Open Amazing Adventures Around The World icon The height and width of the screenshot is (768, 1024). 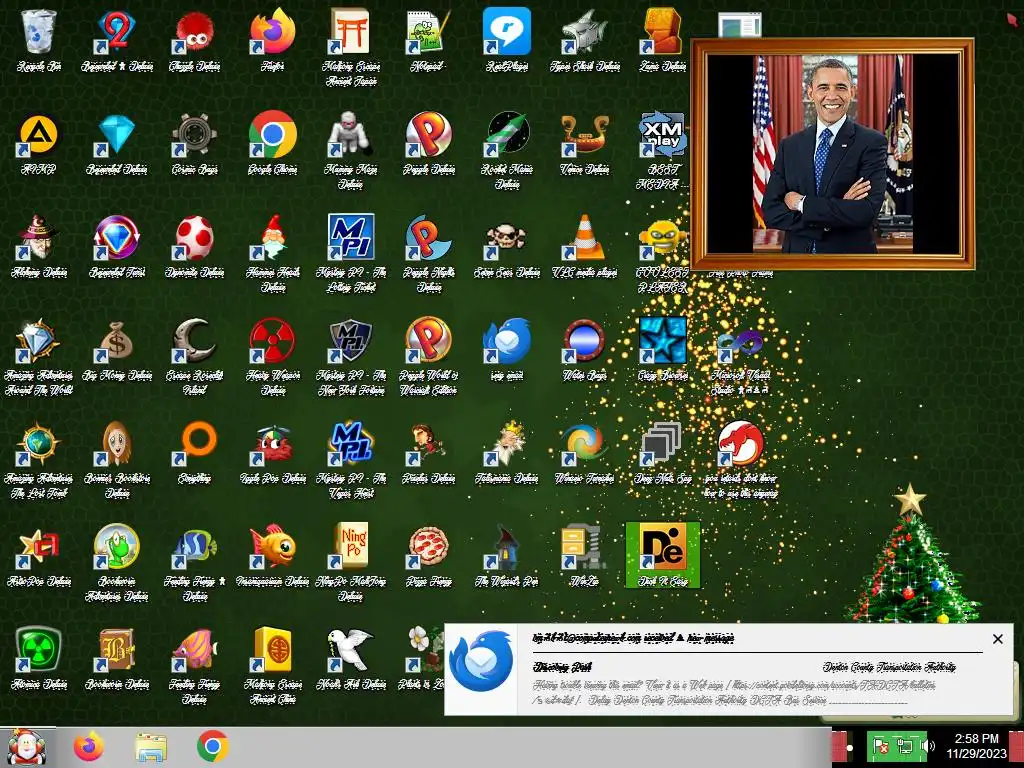click(x=39, y=342)
